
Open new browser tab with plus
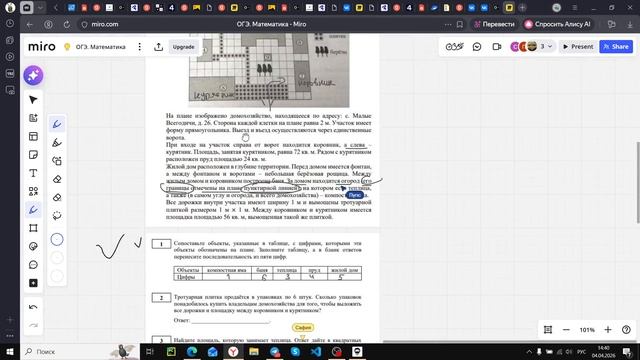(522, 7)
